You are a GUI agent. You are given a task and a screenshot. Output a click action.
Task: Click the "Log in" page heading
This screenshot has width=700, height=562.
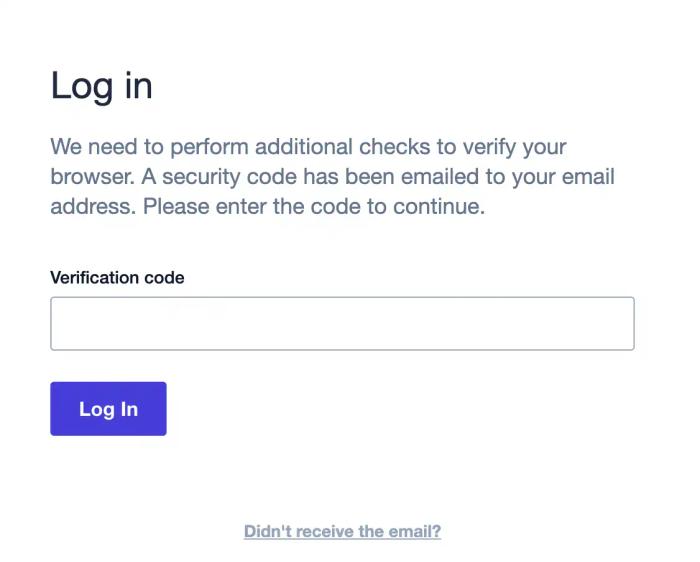[101, 86]
